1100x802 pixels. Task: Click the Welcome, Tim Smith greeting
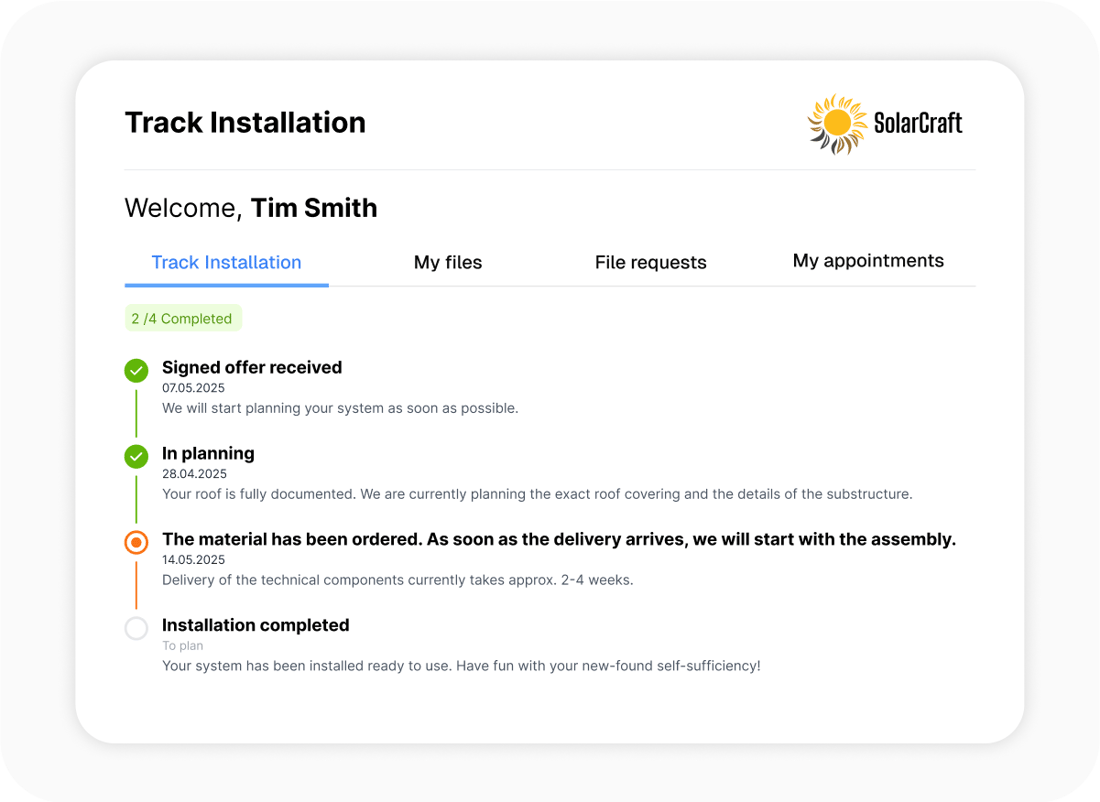[x=251, y=208]
